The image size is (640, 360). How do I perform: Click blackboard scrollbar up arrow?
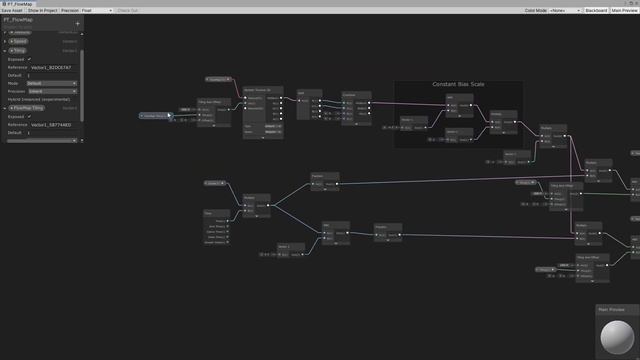(82, 34)
